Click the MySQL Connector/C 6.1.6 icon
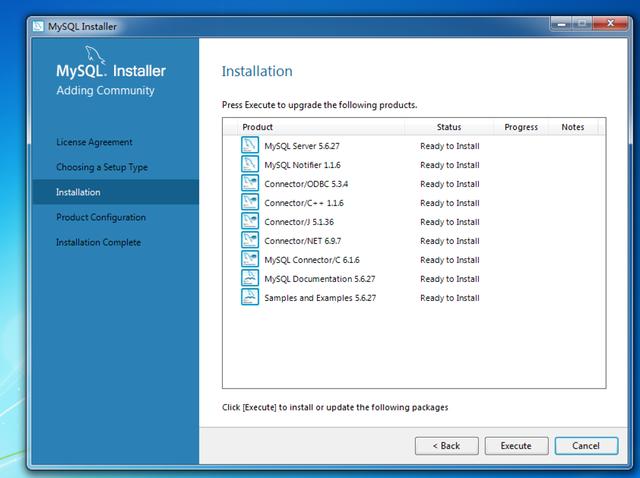This screenshot has height=478, width=640. [250, 259]
